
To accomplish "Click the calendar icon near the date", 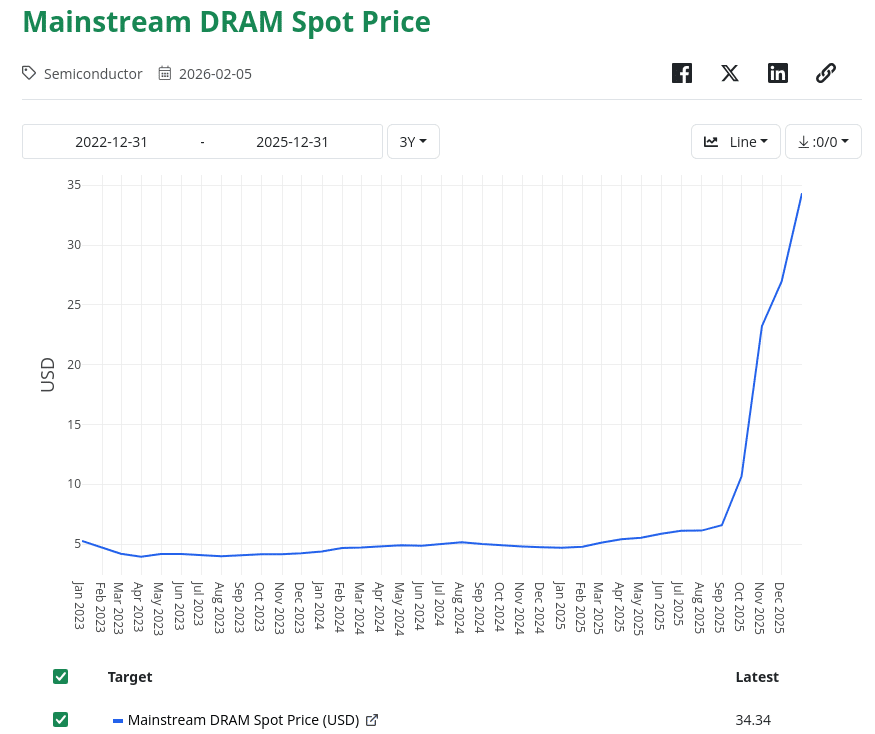I will tap(166, 73).
